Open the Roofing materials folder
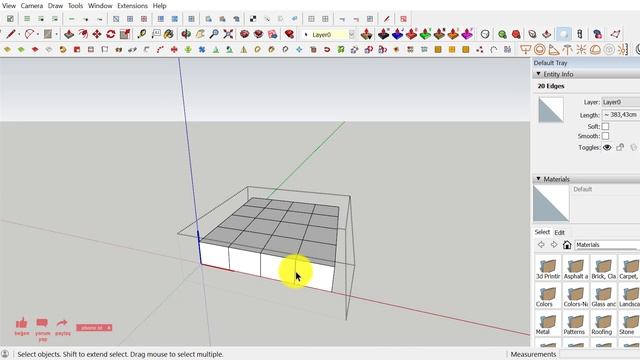The height and width of the screenshot is (360, 640). point(603,324)
